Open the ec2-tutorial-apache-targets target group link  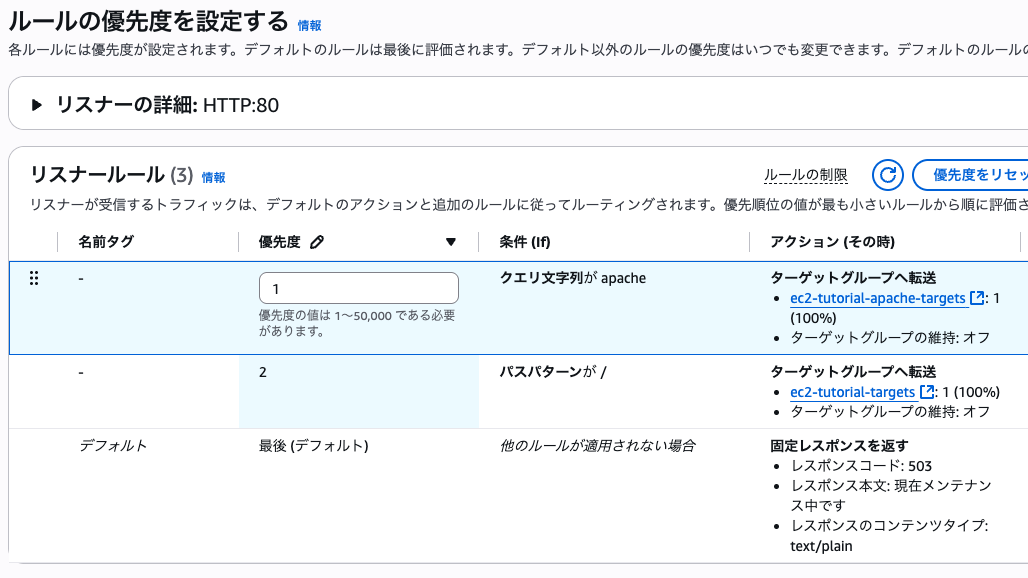(x=878, y=298)
